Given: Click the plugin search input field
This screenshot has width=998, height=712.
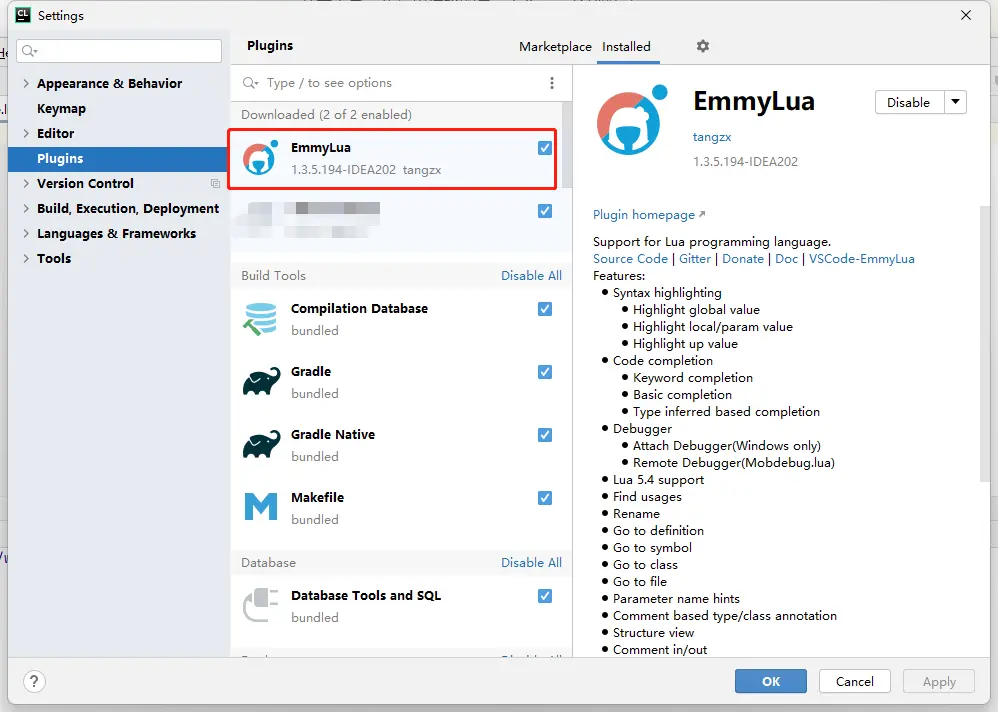Looking at the screenshot, I should point(401,83).
